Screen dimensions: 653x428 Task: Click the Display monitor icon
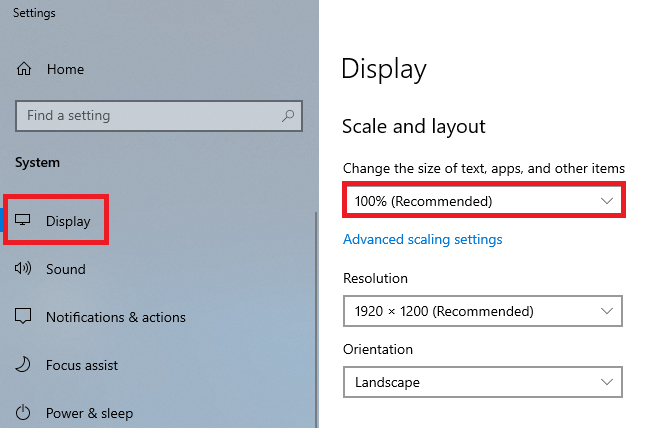pos(22,219)
